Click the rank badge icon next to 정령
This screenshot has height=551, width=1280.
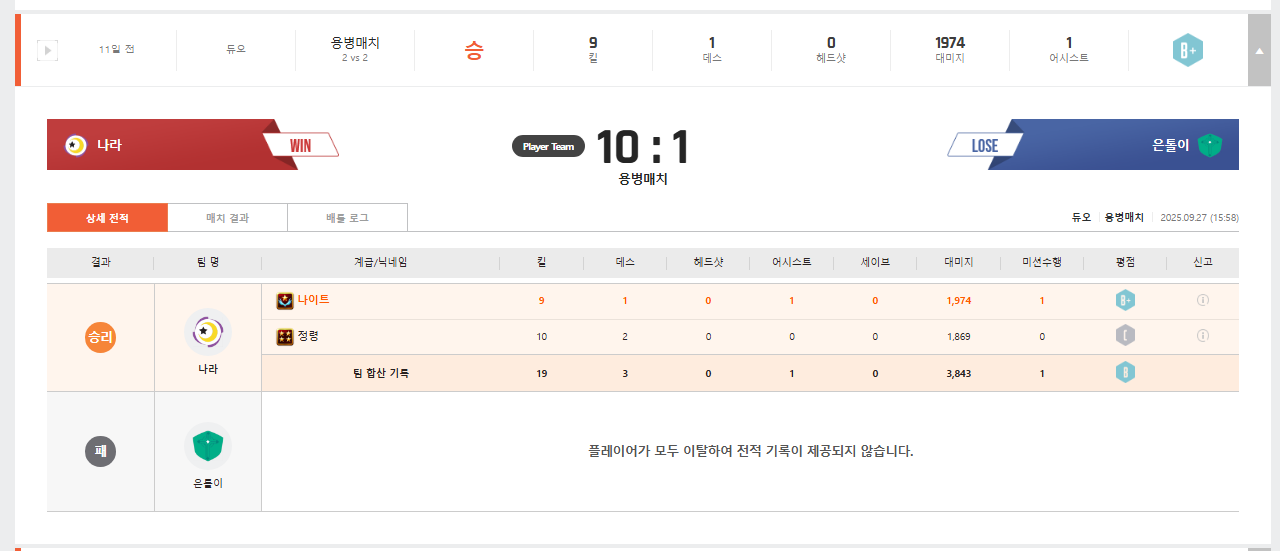click(285, 337)
